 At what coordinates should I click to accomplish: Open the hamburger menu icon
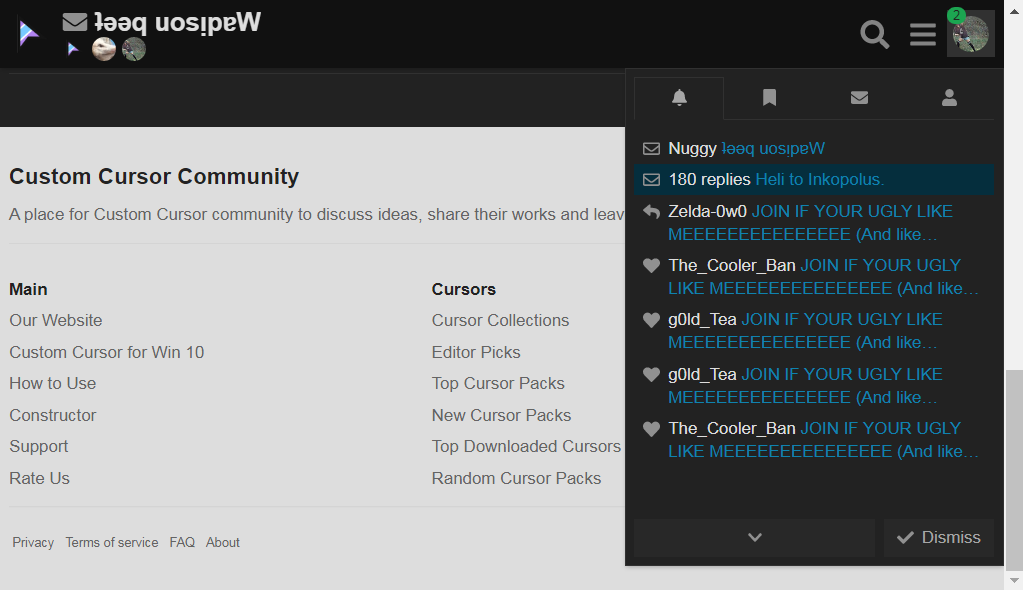922,34
